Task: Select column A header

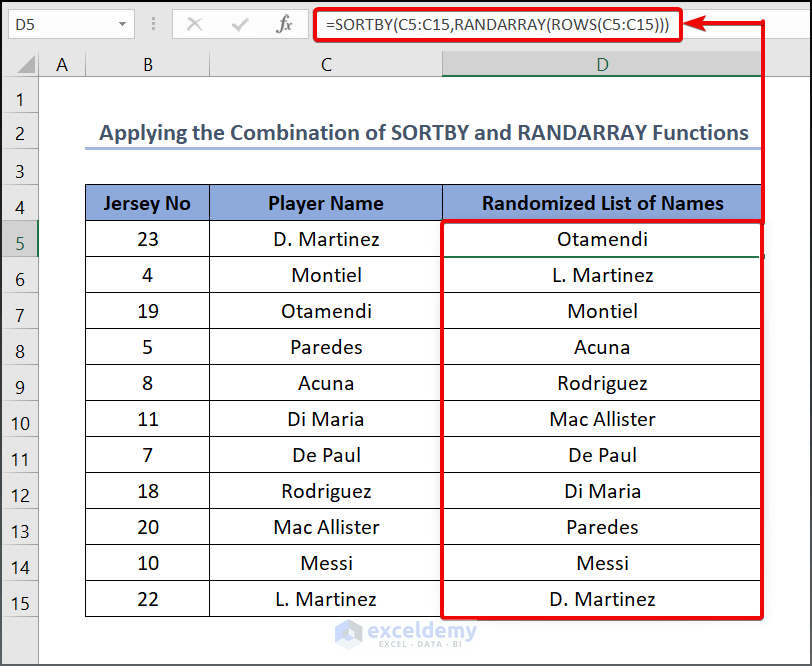Action: [62, 65]
